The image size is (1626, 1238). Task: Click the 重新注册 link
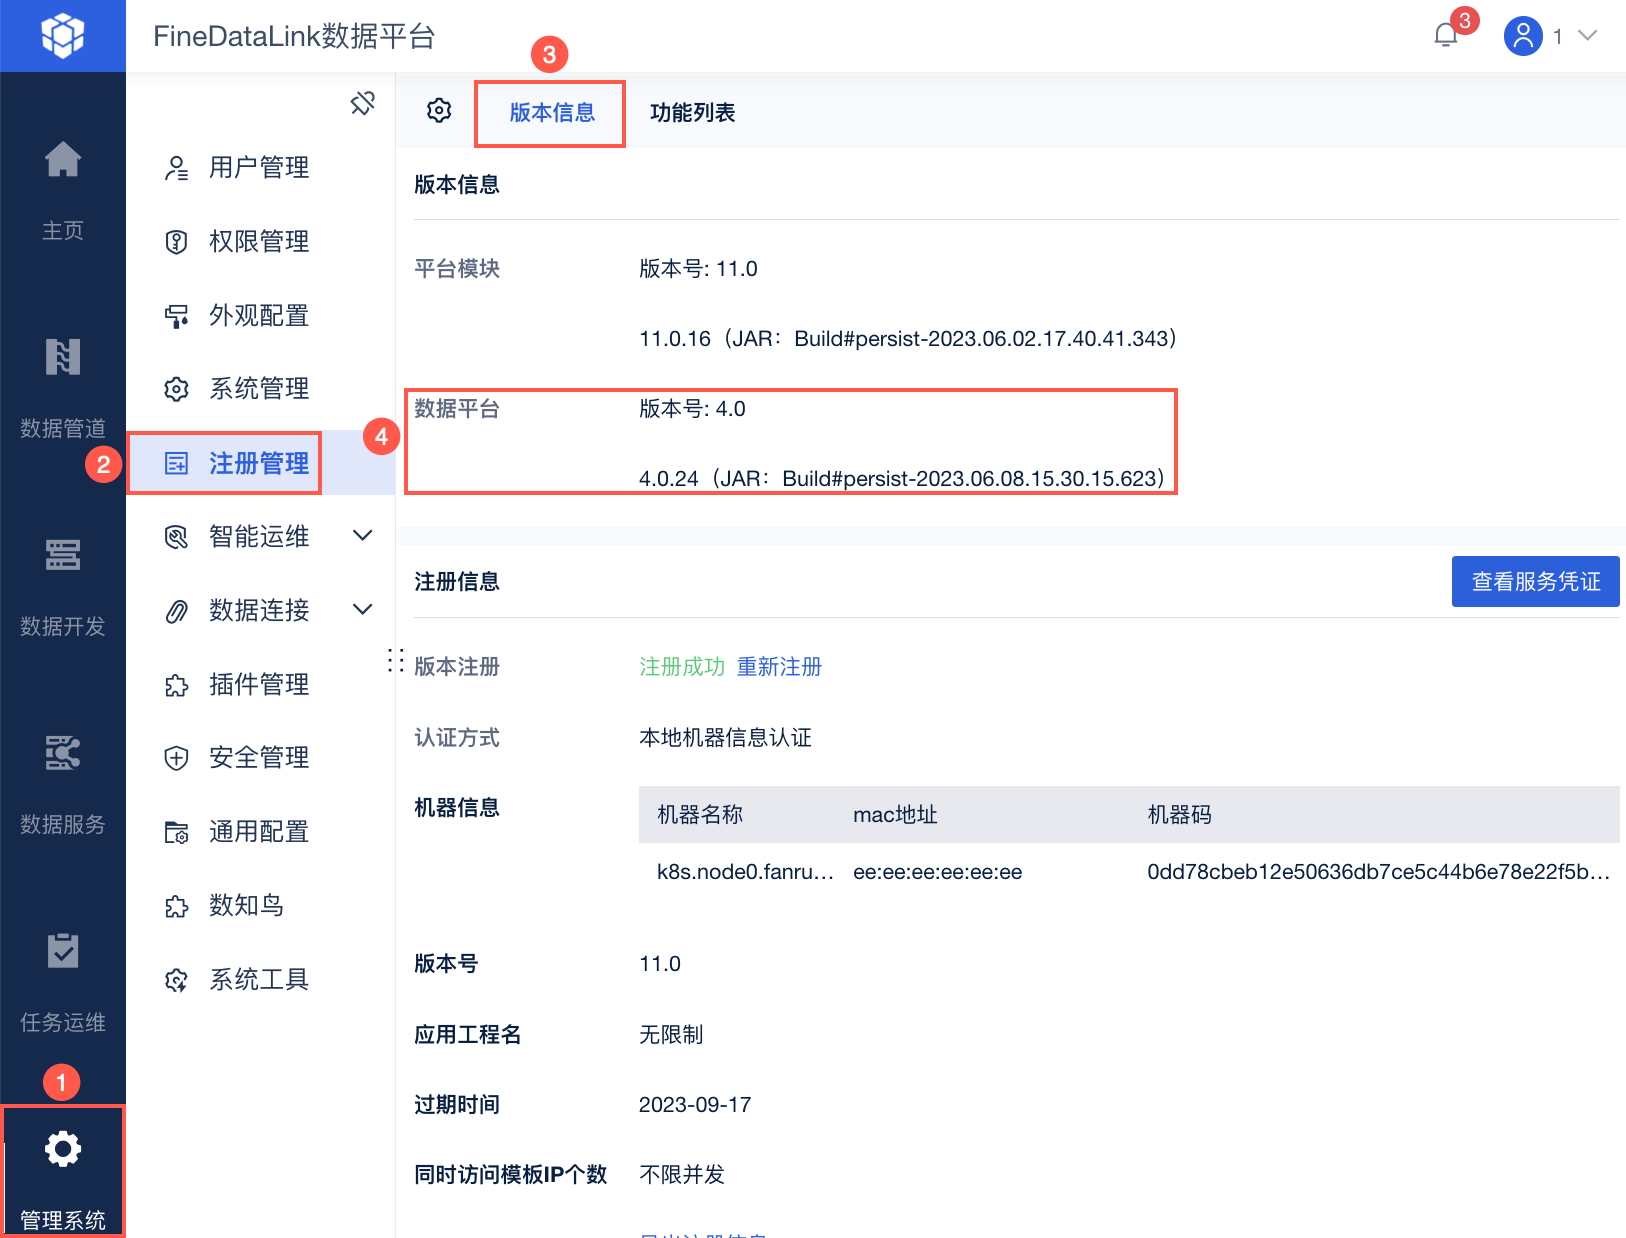779,667
